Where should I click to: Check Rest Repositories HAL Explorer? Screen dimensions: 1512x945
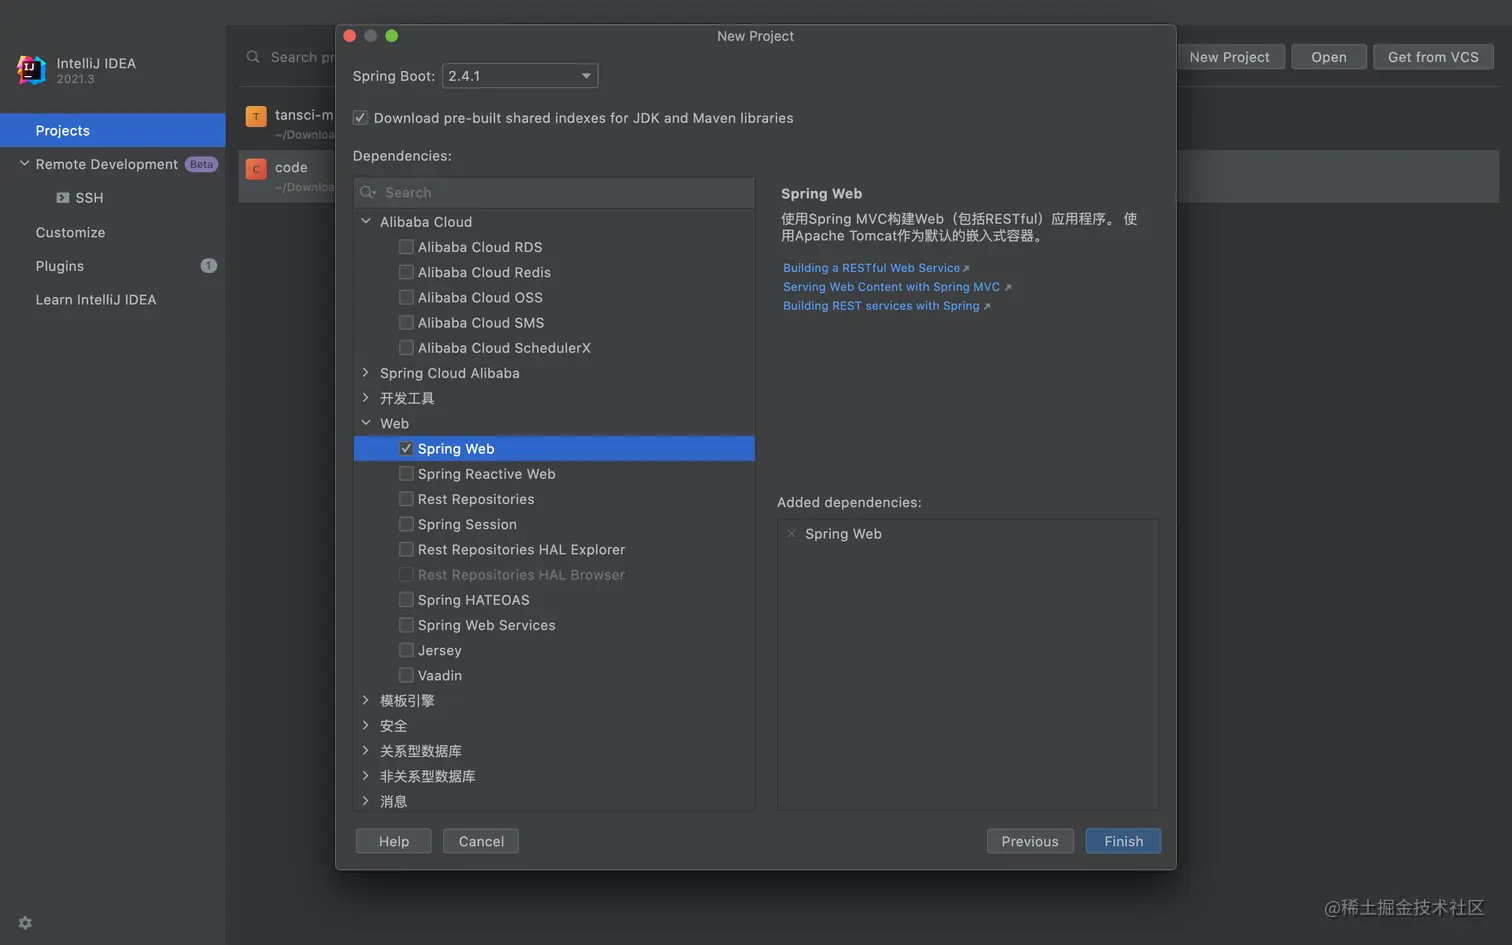point(406,549)
